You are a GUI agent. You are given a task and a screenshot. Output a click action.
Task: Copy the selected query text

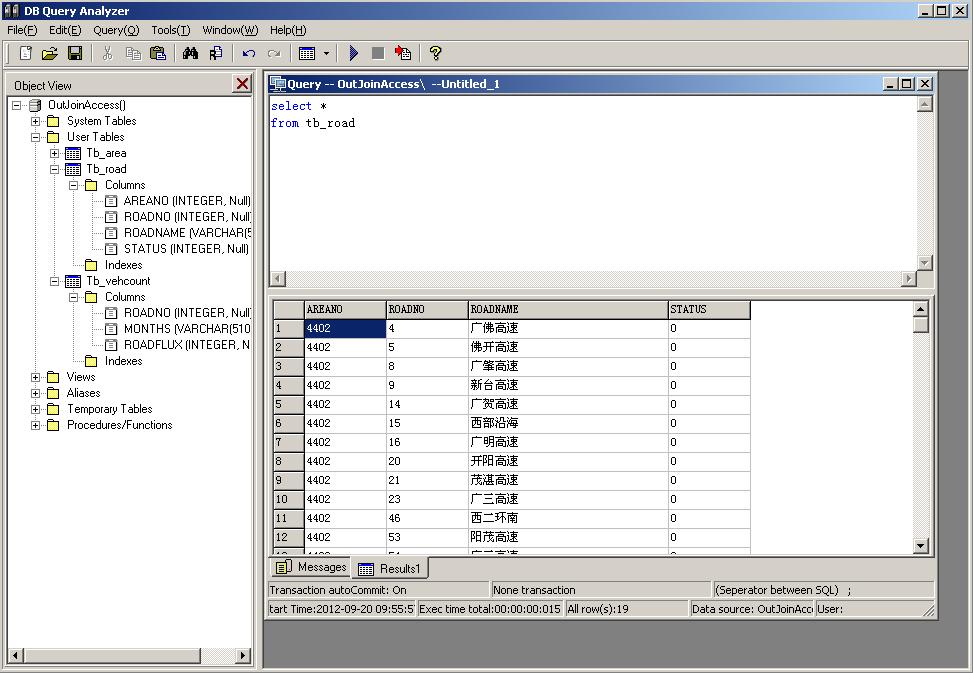pos(135,52)
